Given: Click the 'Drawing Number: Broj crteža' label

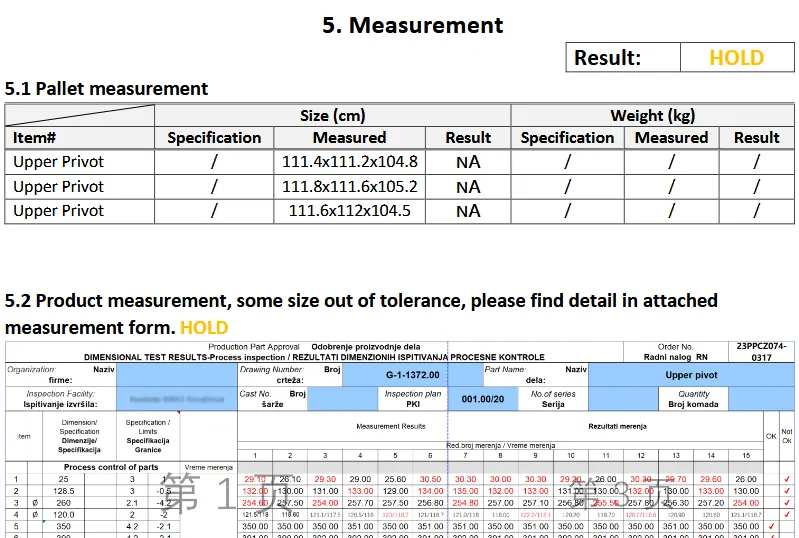Looking at the screenshot, I should [290, 374].
